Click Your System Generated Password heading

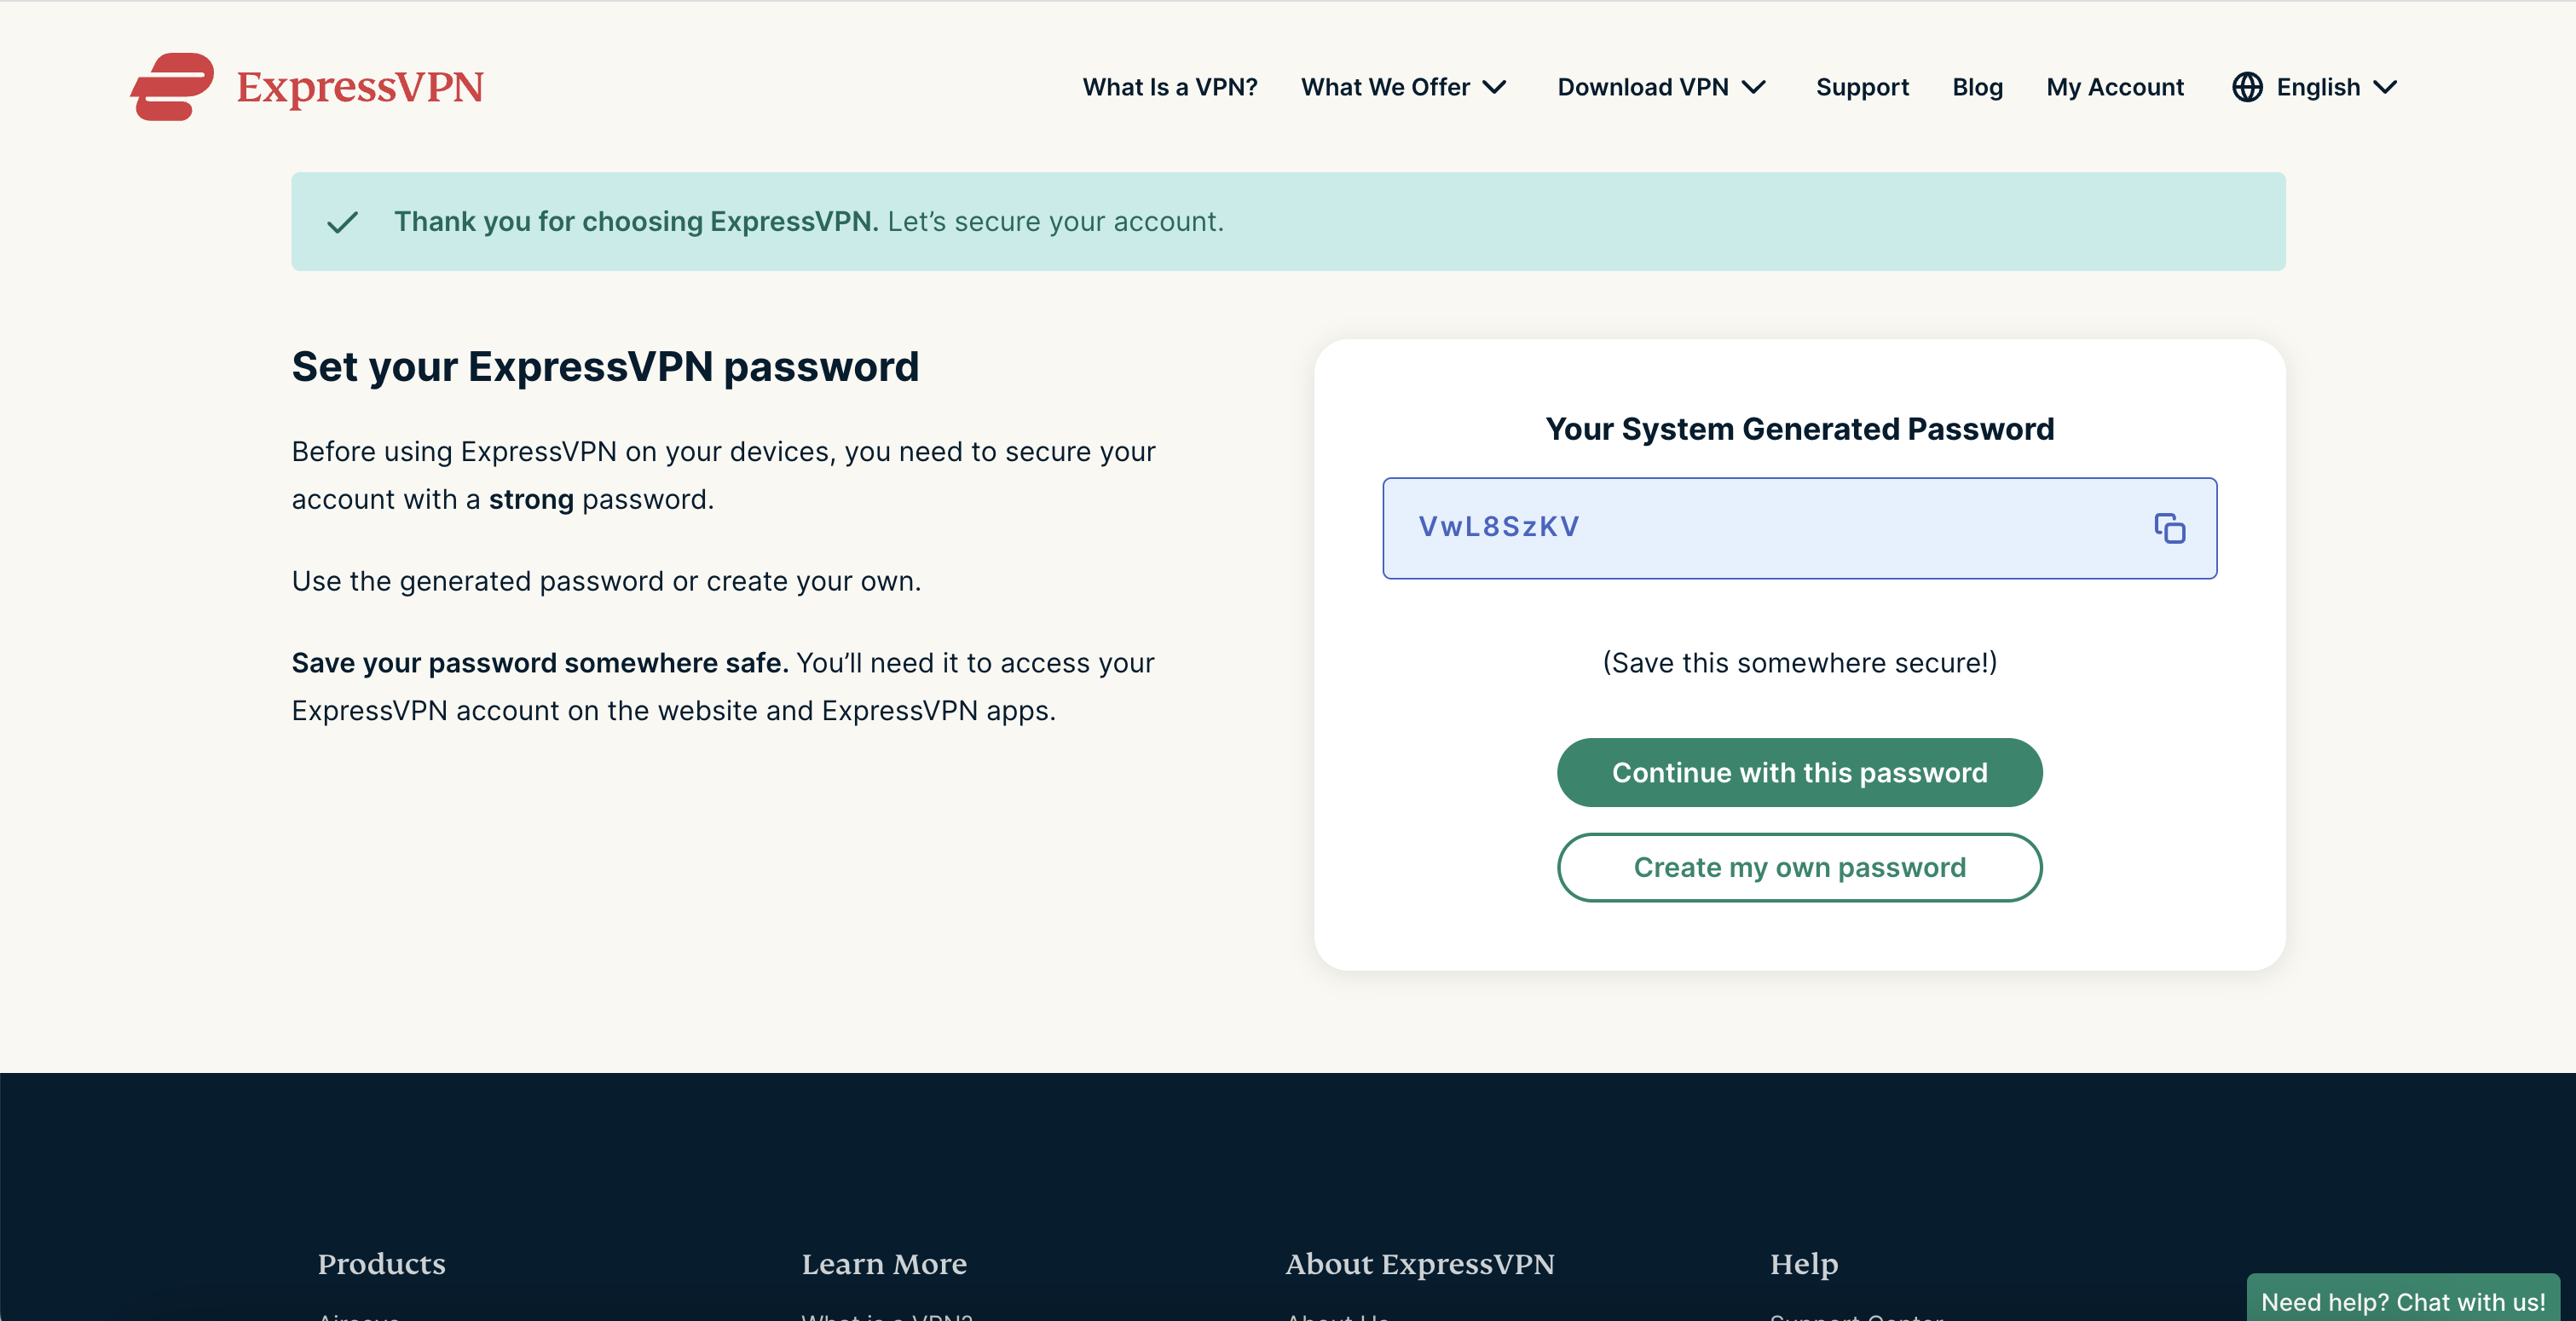tap(1799, 429)
